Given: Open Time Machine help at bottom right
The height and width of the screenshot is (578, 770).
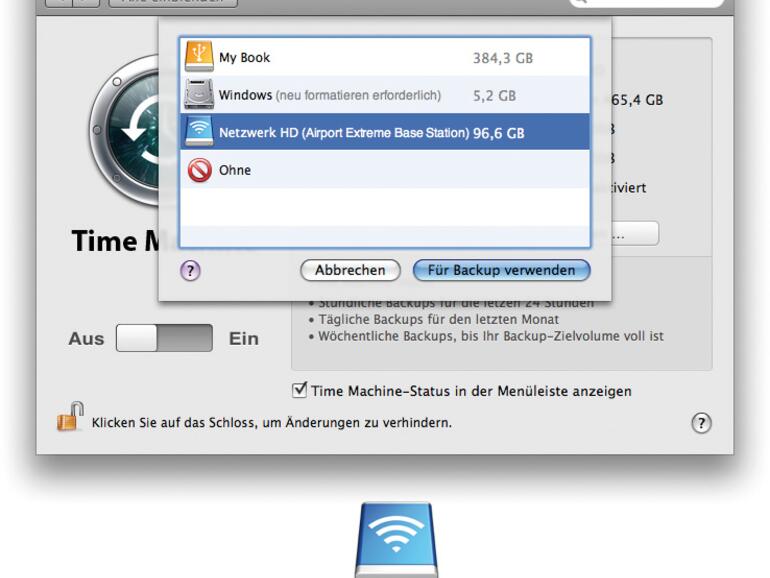Looking at the screenshot, I should [x=701, y=423].
